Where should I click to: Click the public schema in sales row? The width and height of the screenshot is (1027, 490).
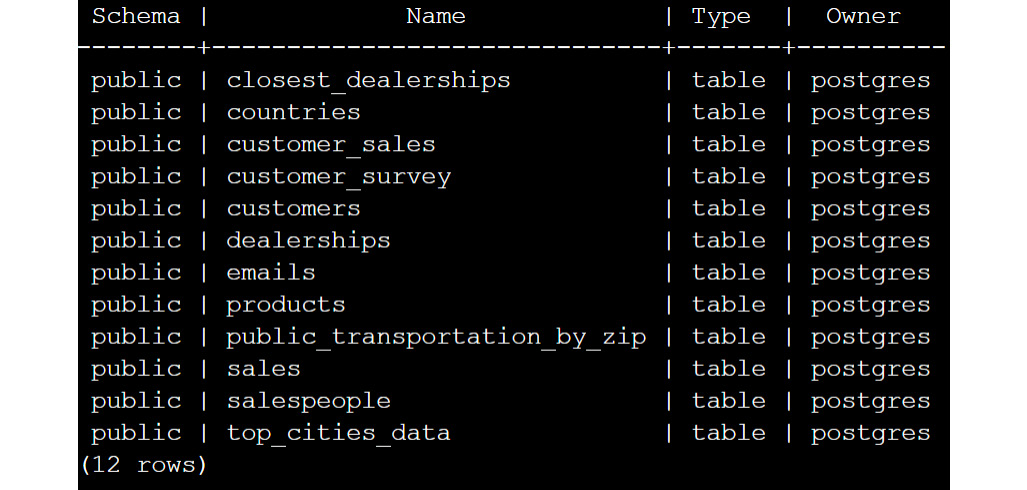[x=136, y=369]
